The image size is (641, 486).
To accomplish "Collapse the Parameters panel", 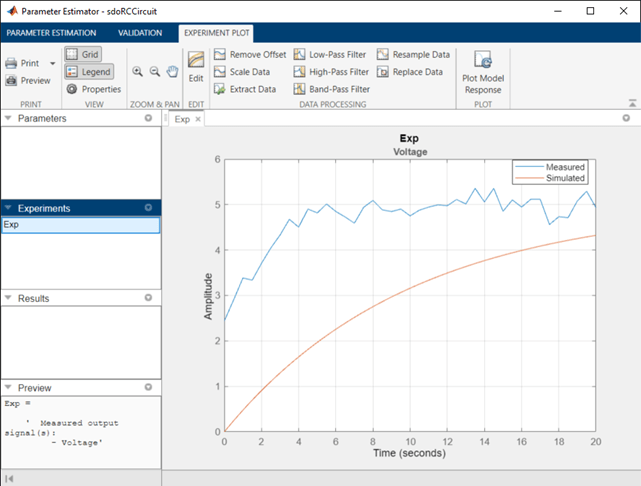I will click(8, 118).
